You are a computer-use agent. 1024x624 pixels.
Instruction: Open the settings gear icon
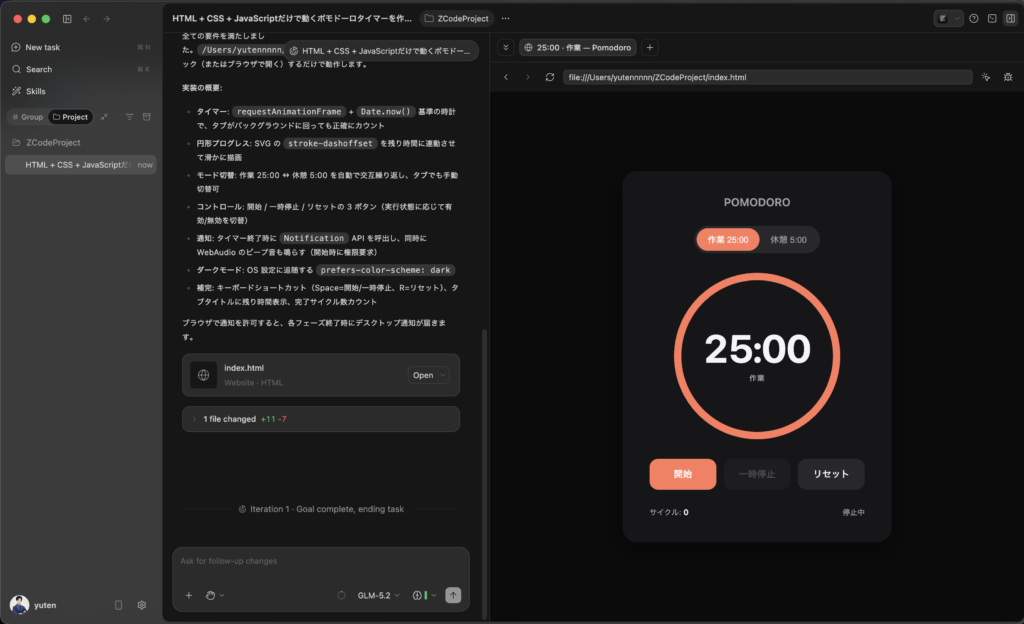tap(142, 605)
